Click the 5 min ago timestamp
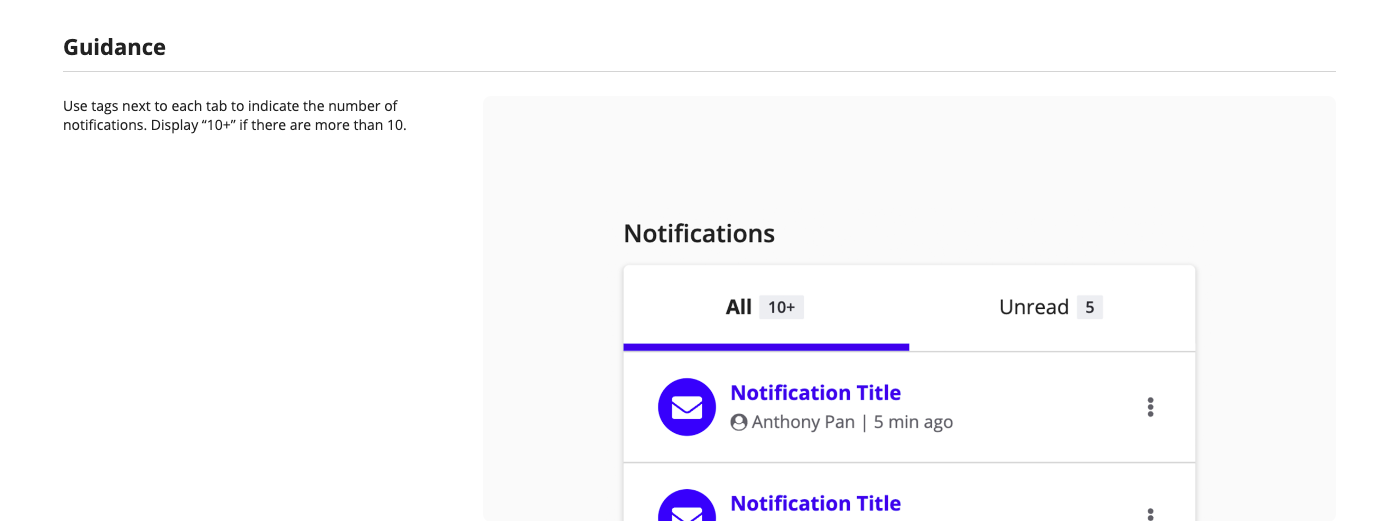The width and height of the screenshot is (1398, 521). click(x=913, y=422)
